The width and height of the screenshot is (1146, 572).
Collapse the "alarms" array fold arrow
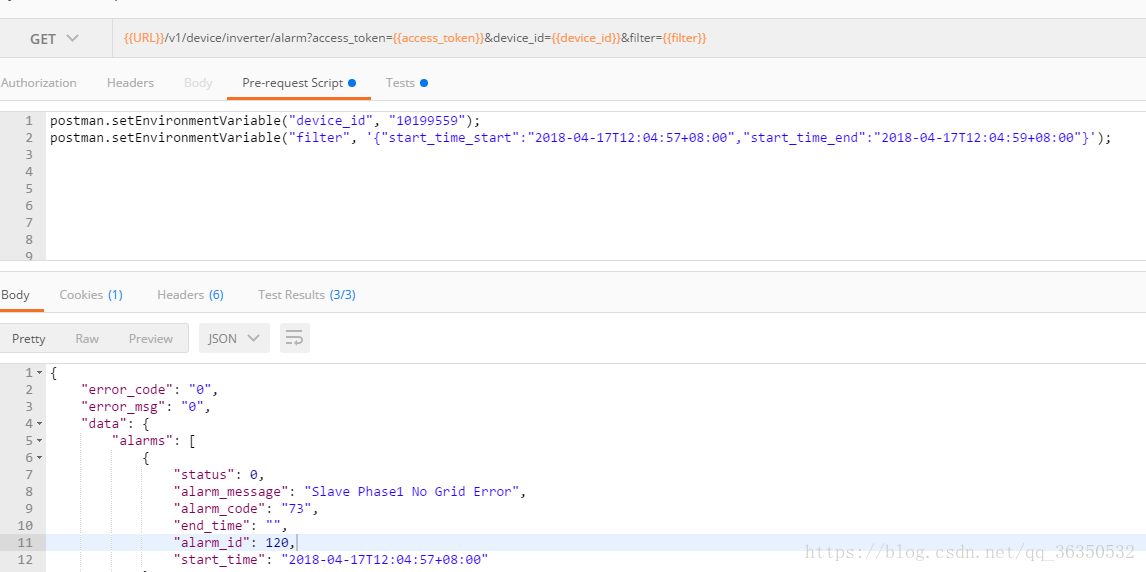click(39, 441)
